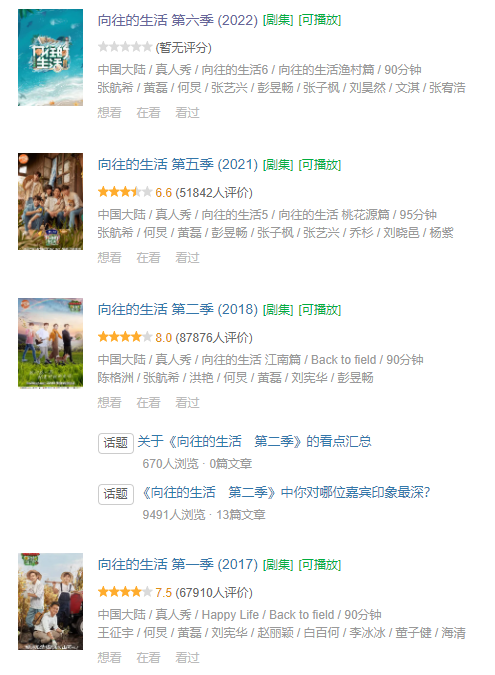Mark Season 6 as 看过
The width and height of the screenshot is (495, 675).
click(x=187, y=113)
